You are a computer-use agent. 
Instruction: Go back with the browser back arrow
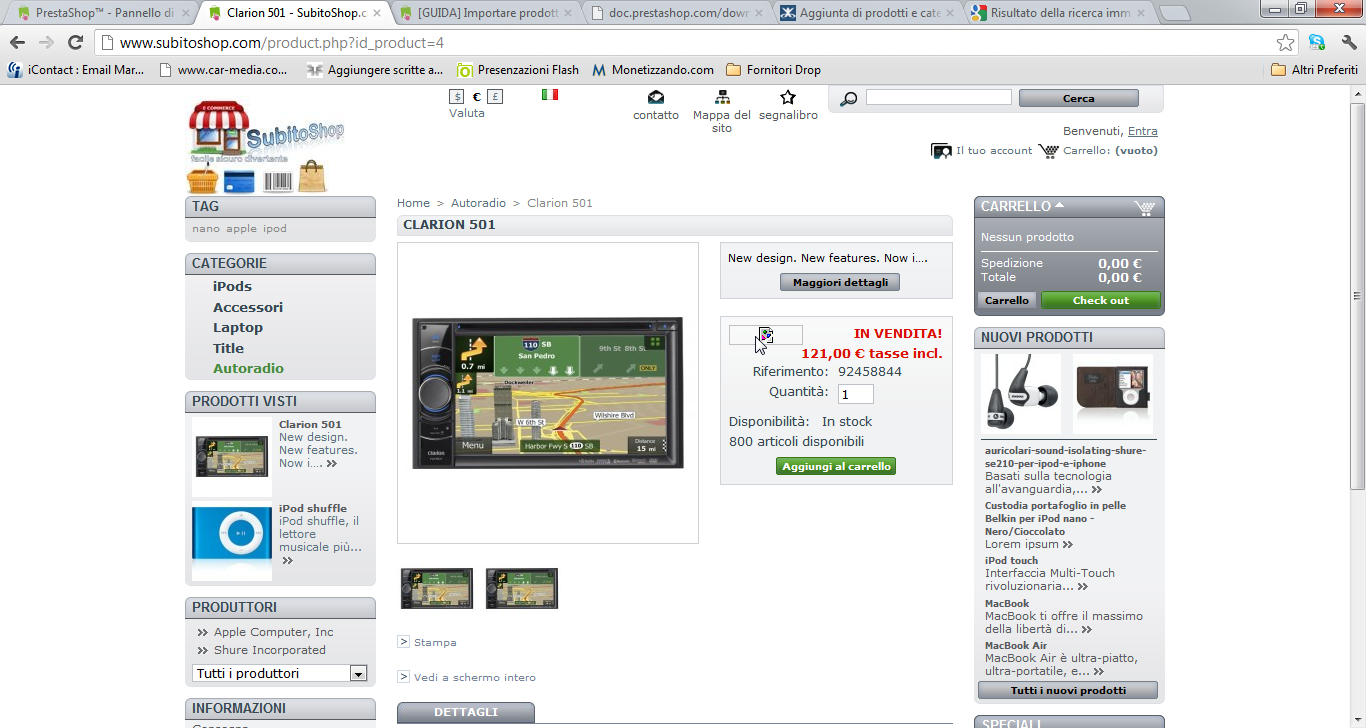(17, 43)
